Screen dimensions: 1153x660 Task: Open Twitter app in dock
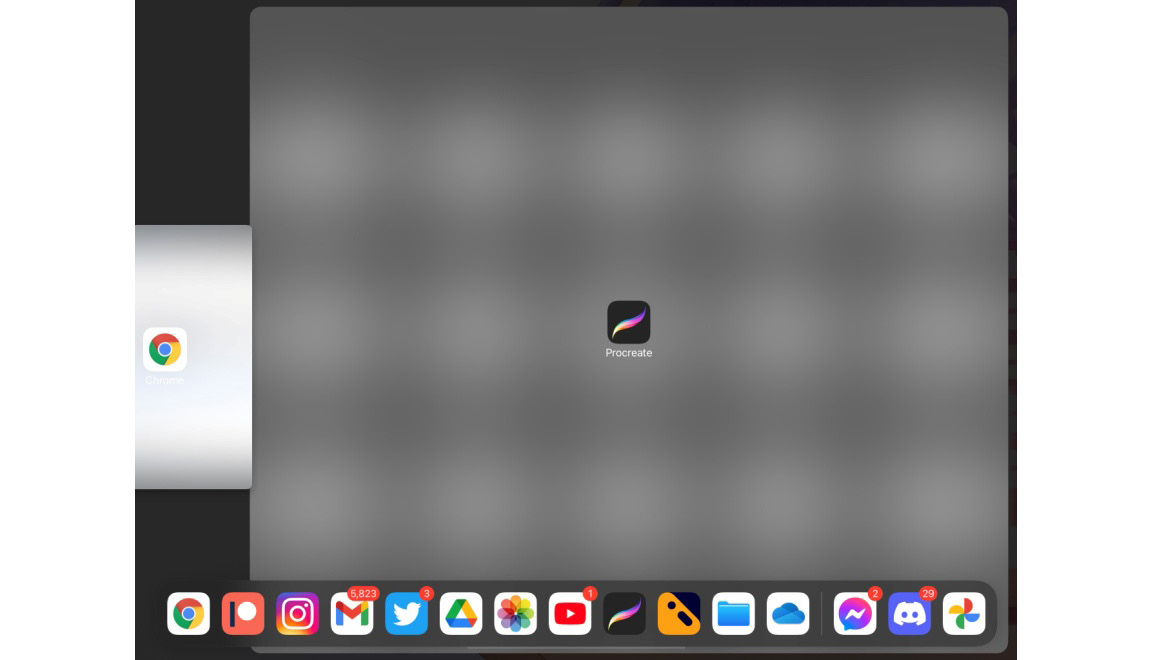pos(407,613)
